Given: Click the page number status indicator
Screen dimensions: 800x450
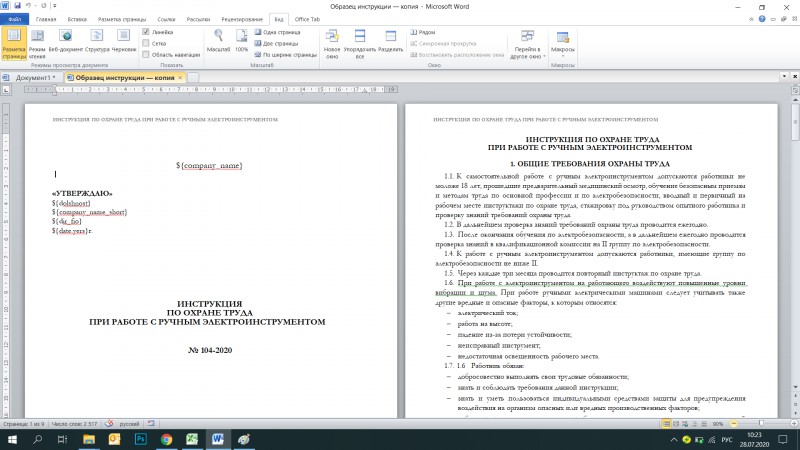Looking at the screenshot, I should tap(23, 424).
